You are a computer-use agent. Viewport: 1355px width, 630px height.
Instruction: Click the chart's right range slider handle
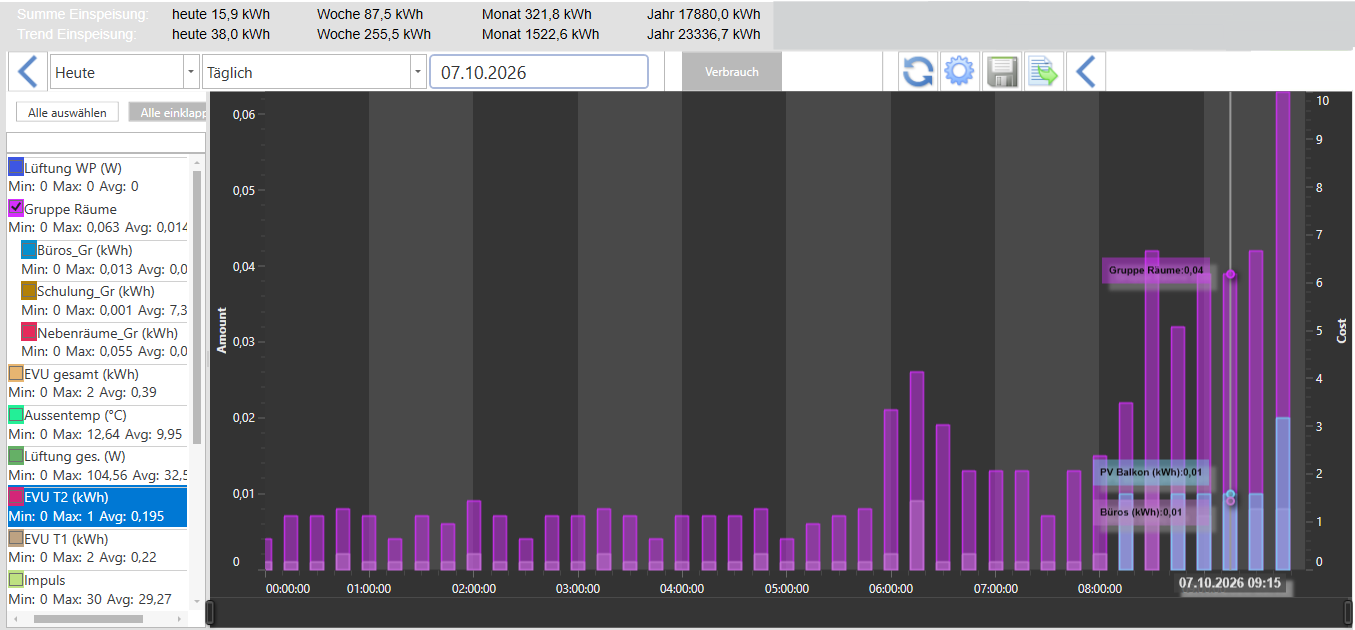tap(1350, 611)
